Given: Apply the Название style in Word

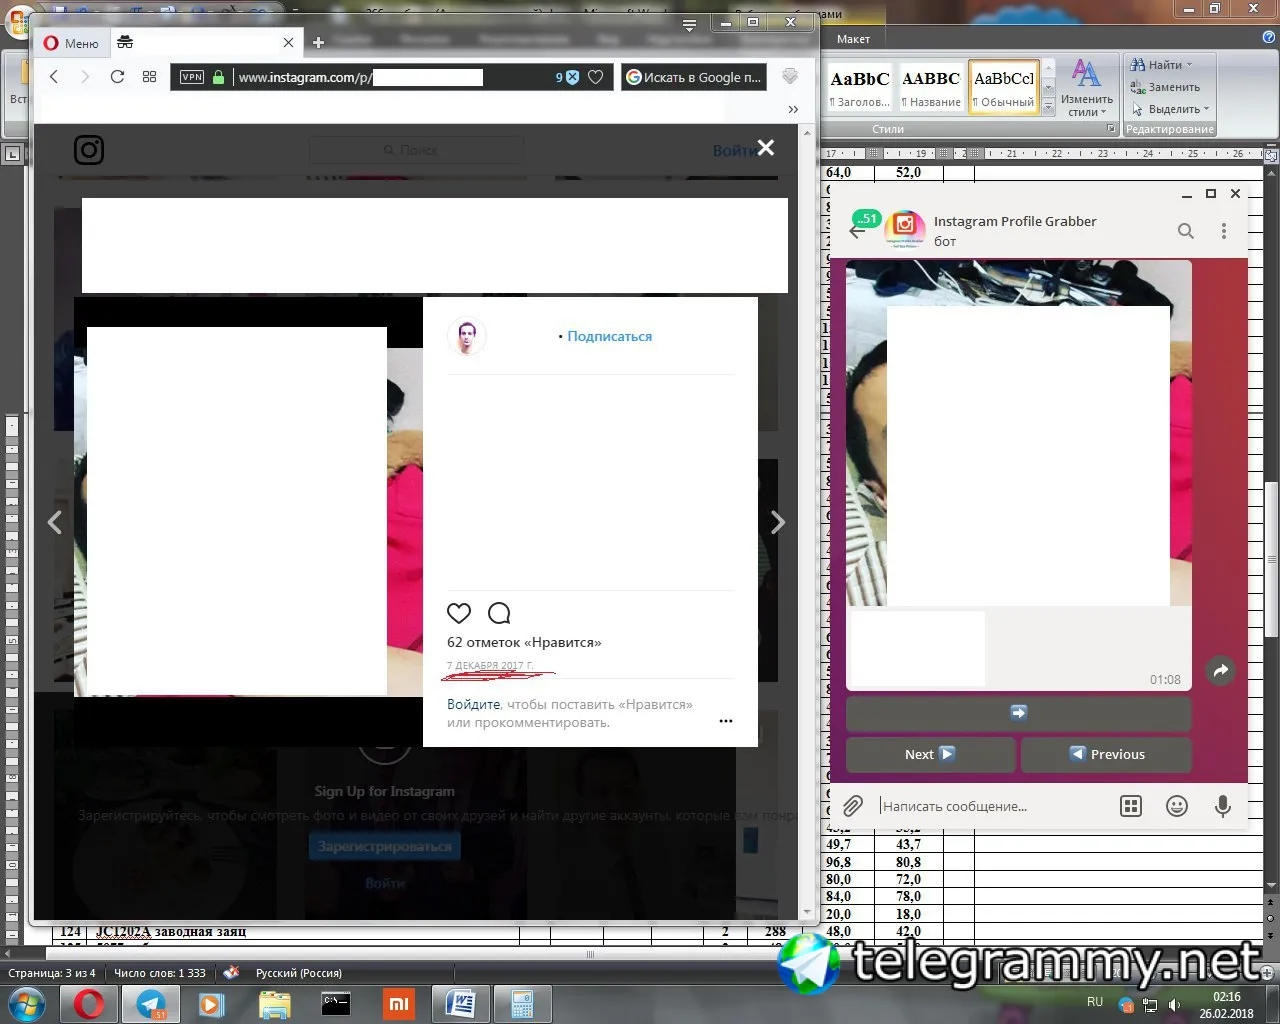Looking at the screenshot, I should coord(931,86).
